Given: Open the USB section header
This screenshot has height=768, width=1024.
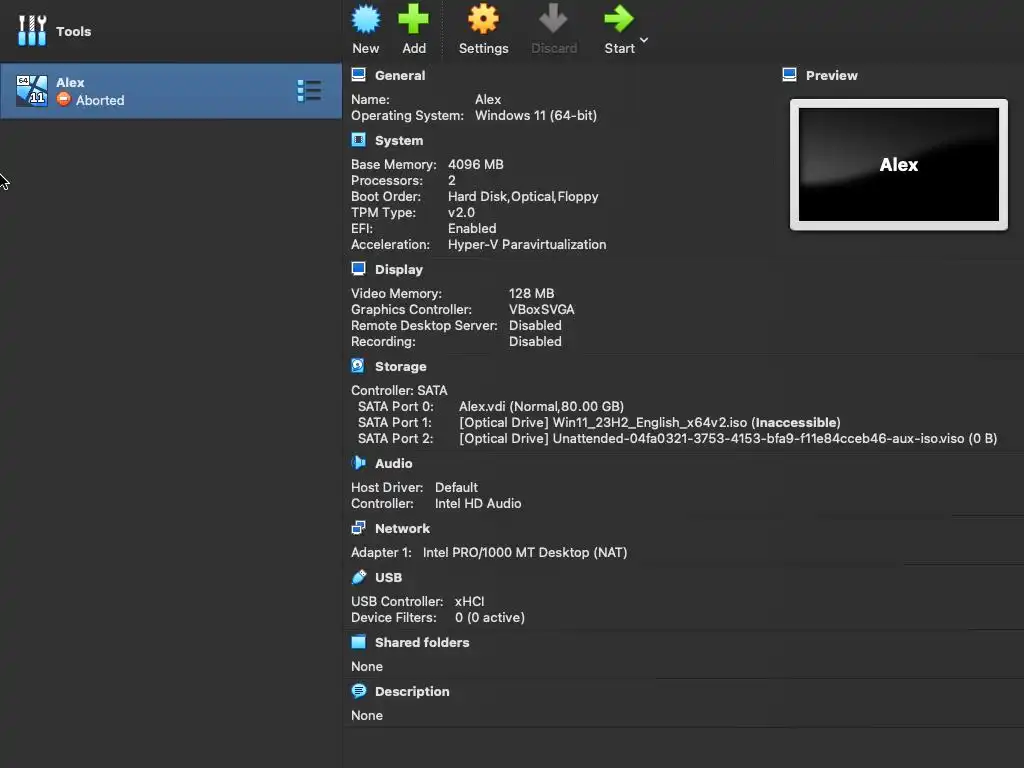Looking at the screenshot, I should (389, 577).
